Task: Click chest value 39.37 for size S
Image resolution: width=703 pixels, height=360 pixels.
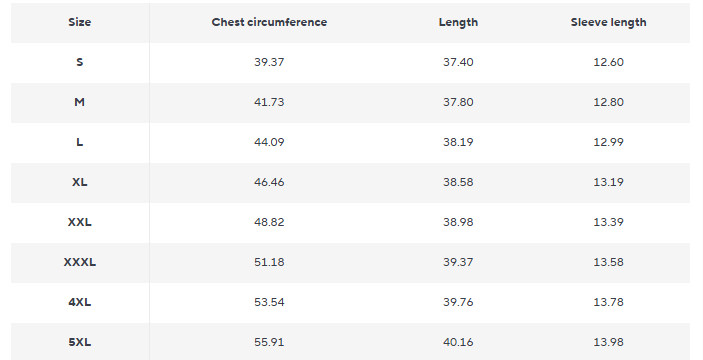Action: coord(269,62)
